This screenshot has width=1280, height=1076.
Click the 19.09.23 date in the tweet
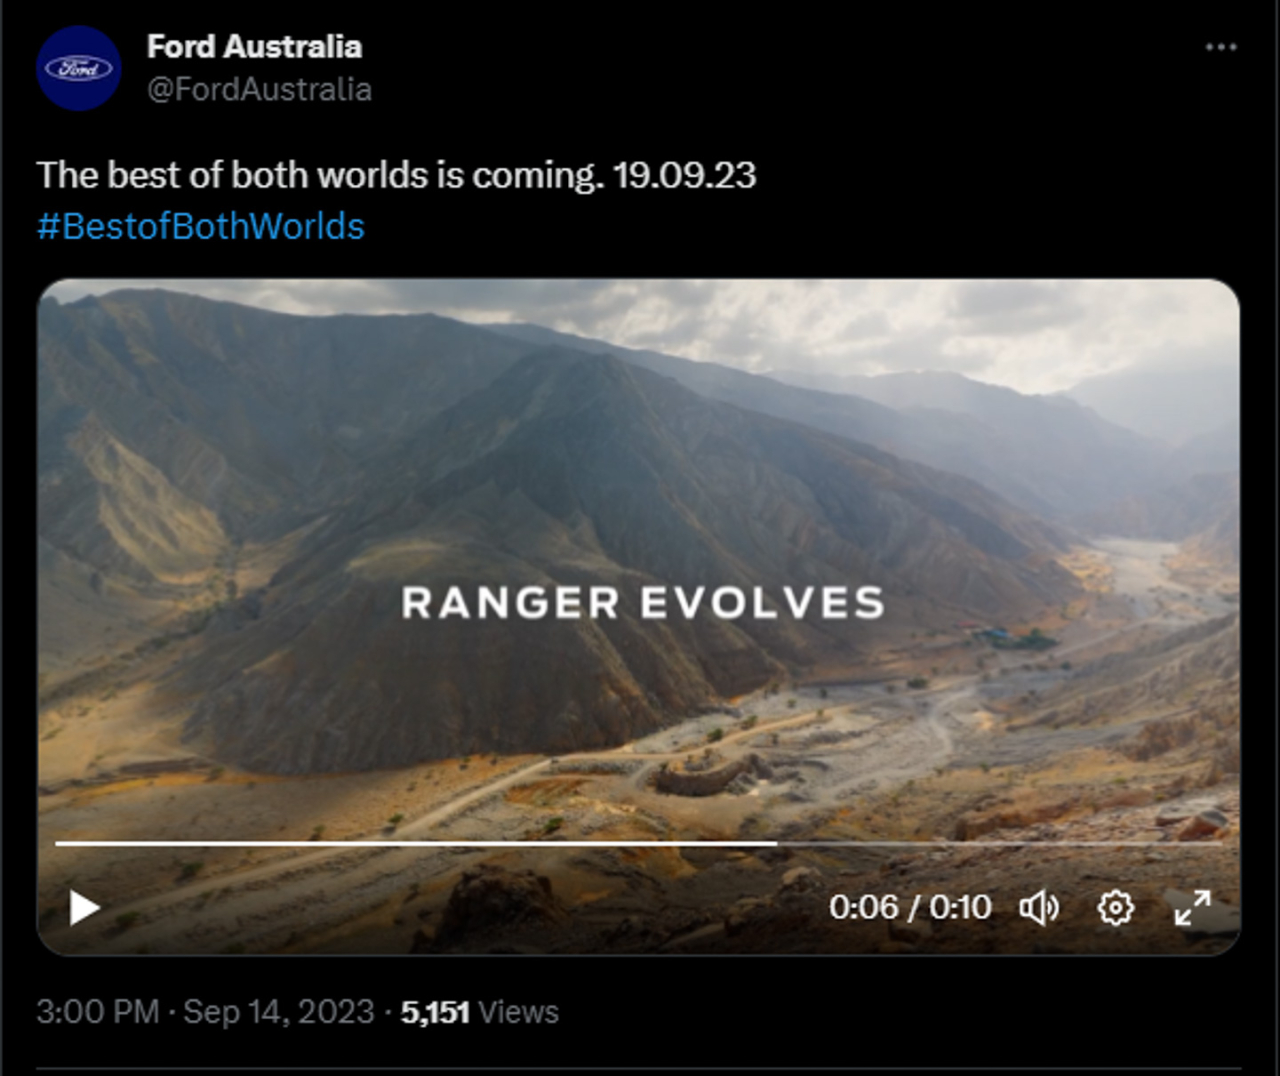pyautogui.click(x=684, y=175)
